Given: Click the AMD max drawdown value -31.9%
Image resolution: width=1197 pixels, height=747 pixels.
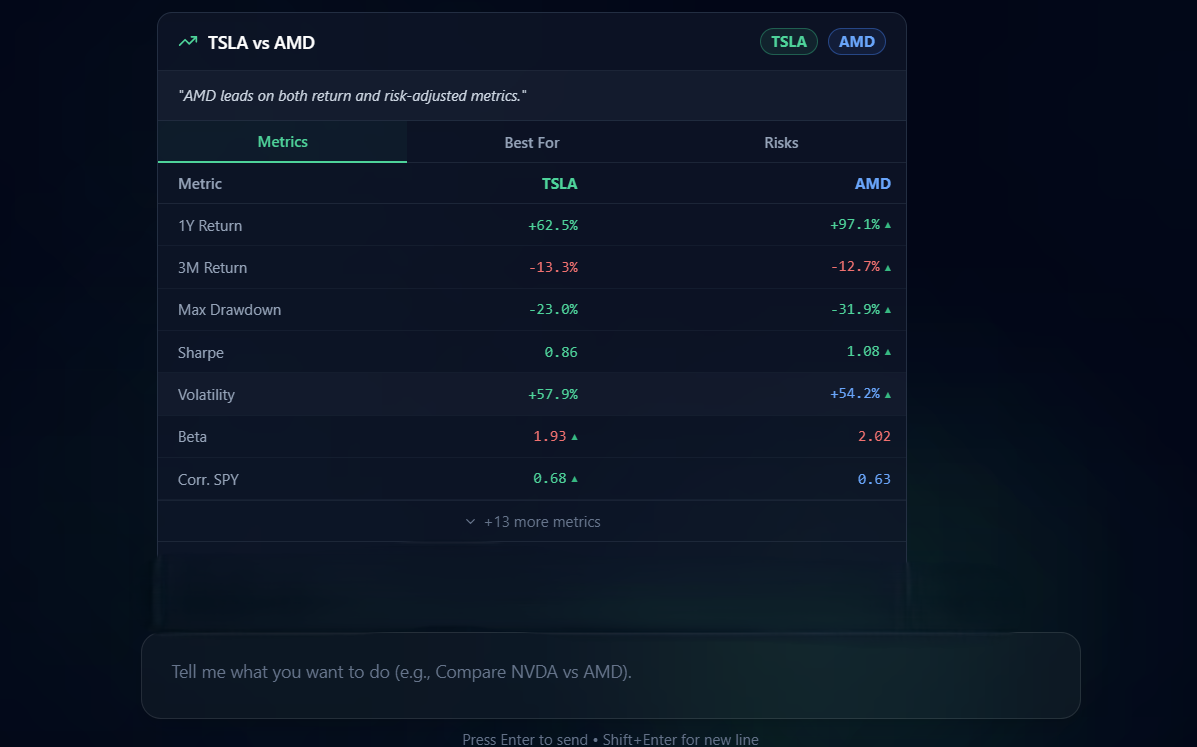Looking at the screenshot, I should coord(855,309).
